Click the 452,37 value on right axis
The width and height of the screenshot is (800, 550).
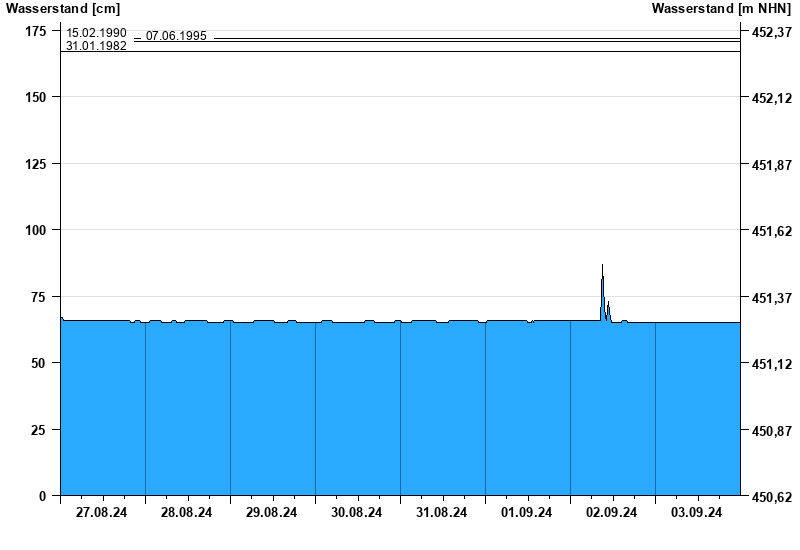[771, 32]
